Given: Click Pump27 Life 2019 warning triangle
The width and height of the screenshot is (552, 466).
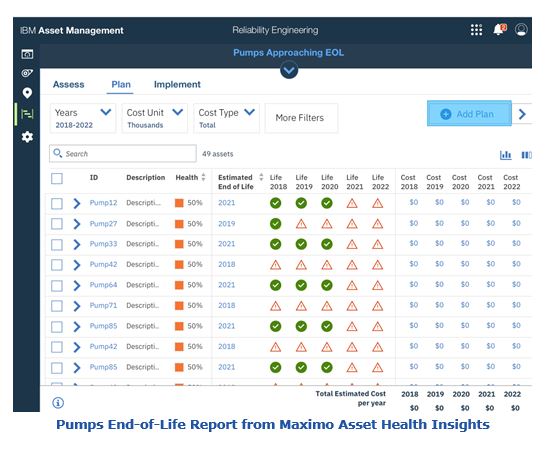Looking at the screenshot, I should 301,224.
